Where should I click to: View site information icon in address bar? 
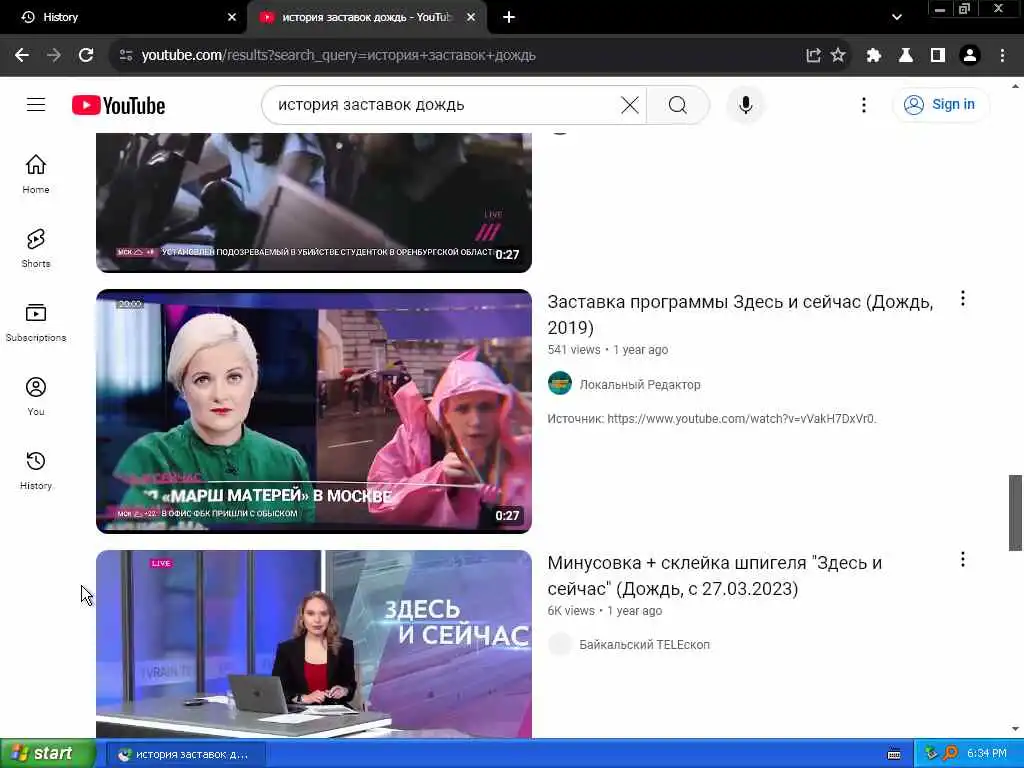(125, 56)
